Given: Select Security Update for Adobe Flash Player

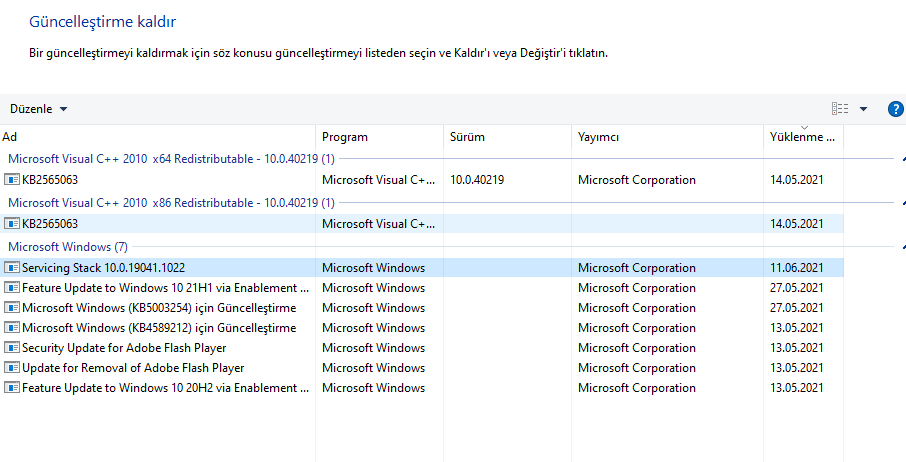Looking at the screenshot, I should click(124, 348).
